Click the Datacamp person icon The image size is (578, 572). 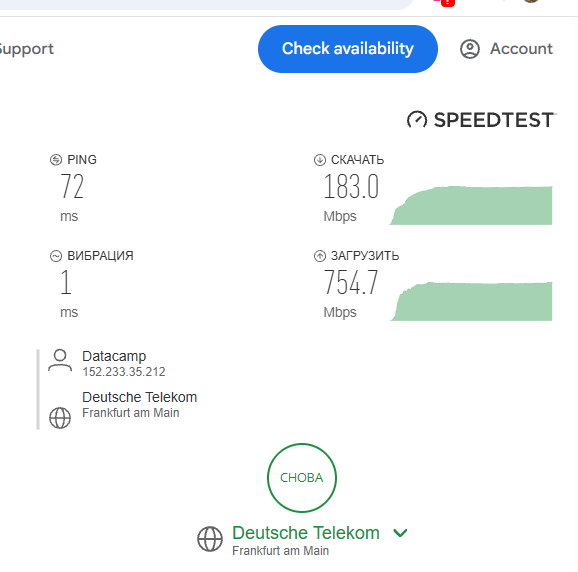(60, 361)
